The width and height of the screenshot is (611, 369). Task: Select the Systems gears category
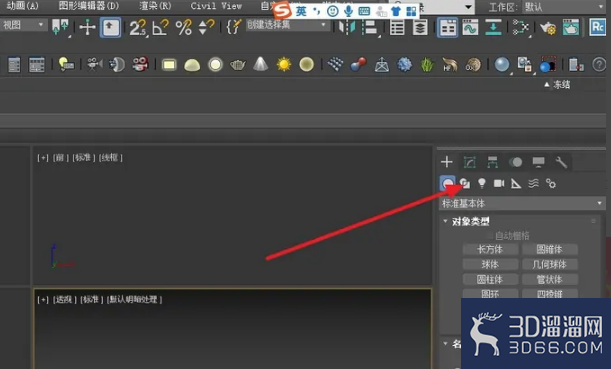(551, 183)
